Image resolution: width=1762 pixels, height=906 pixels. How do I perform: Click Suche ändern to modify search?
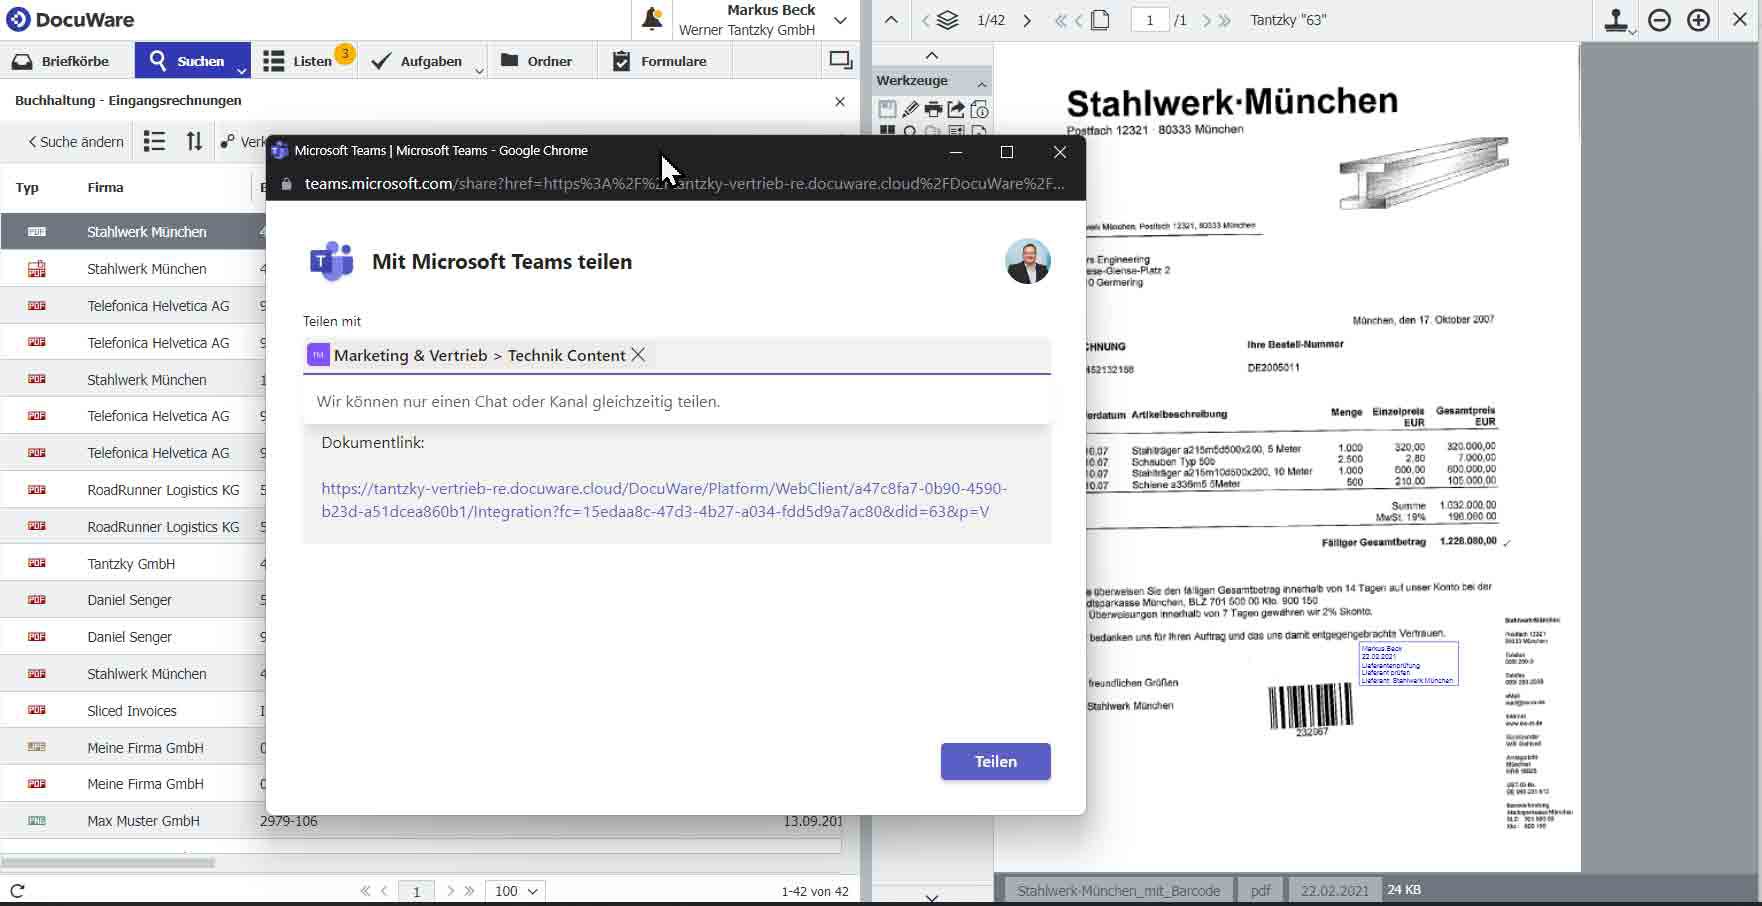point(76,142)
